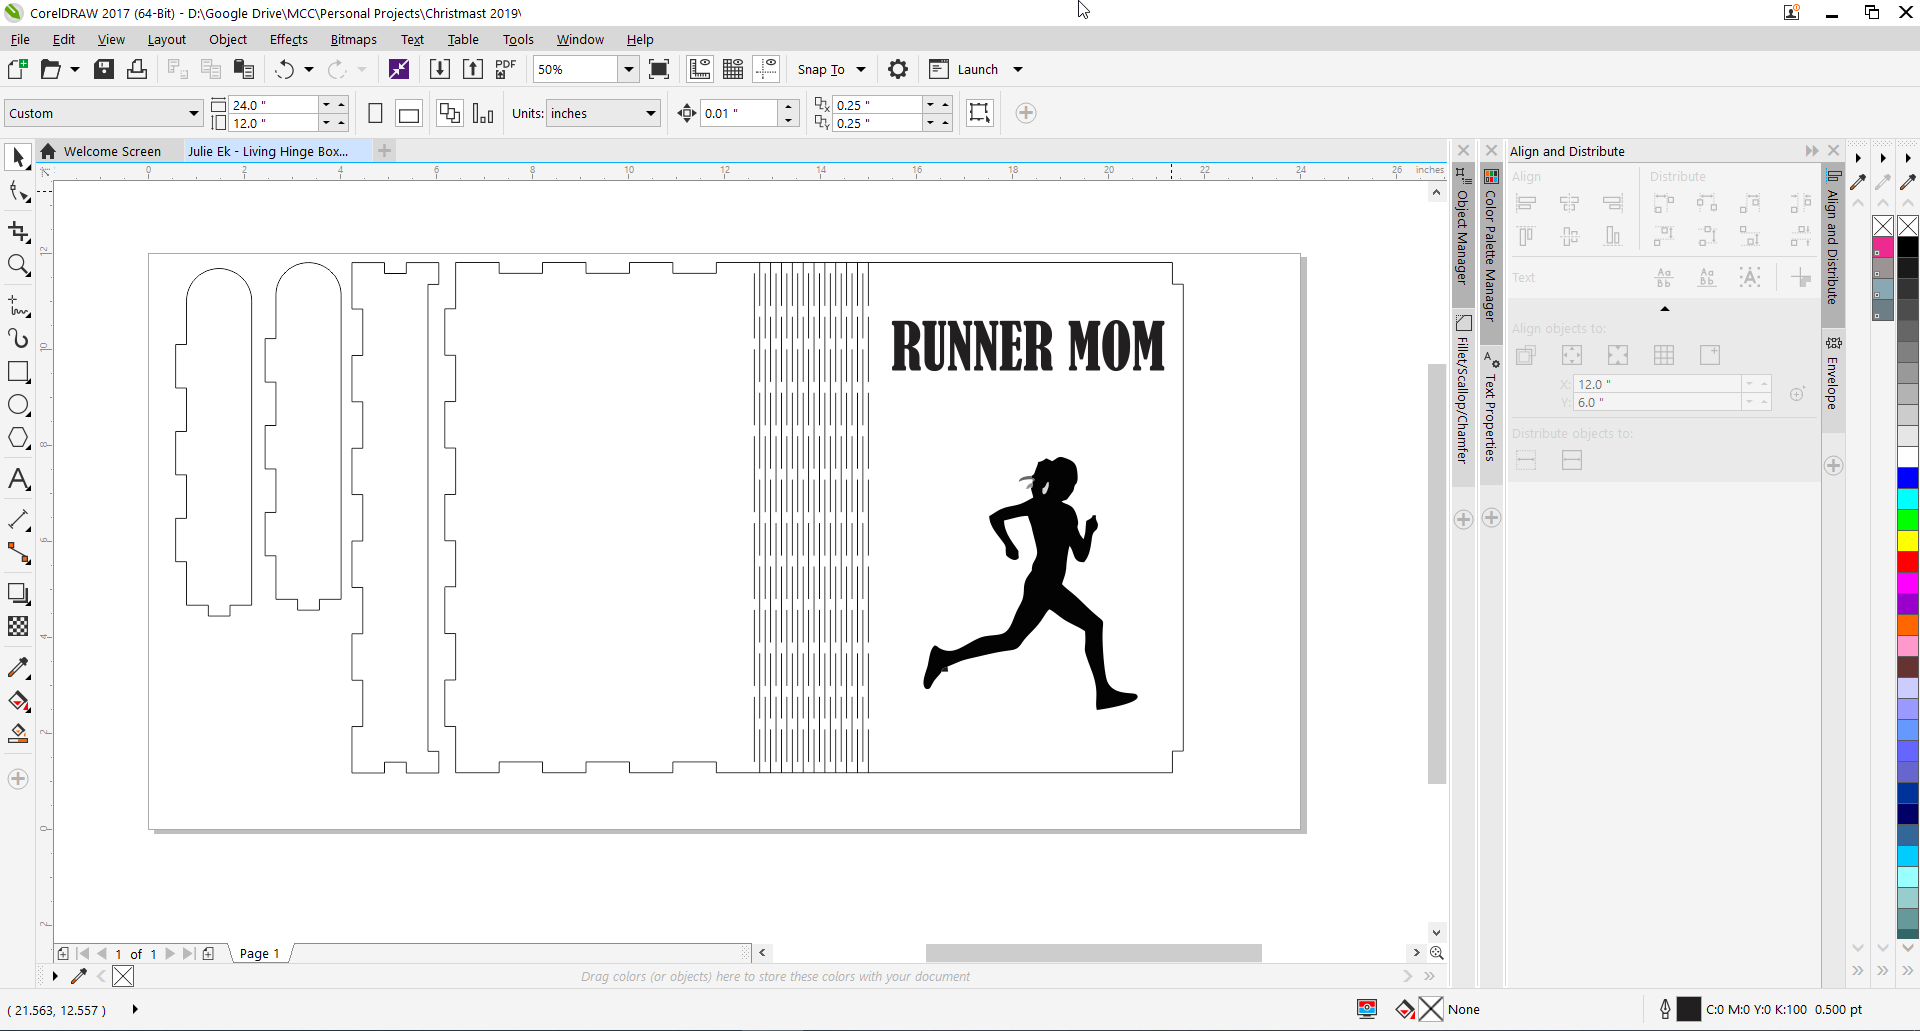This screenshot has height=1031, width=1920.
Task: Click the Export to PDF icon
Action: click(506, 69)
